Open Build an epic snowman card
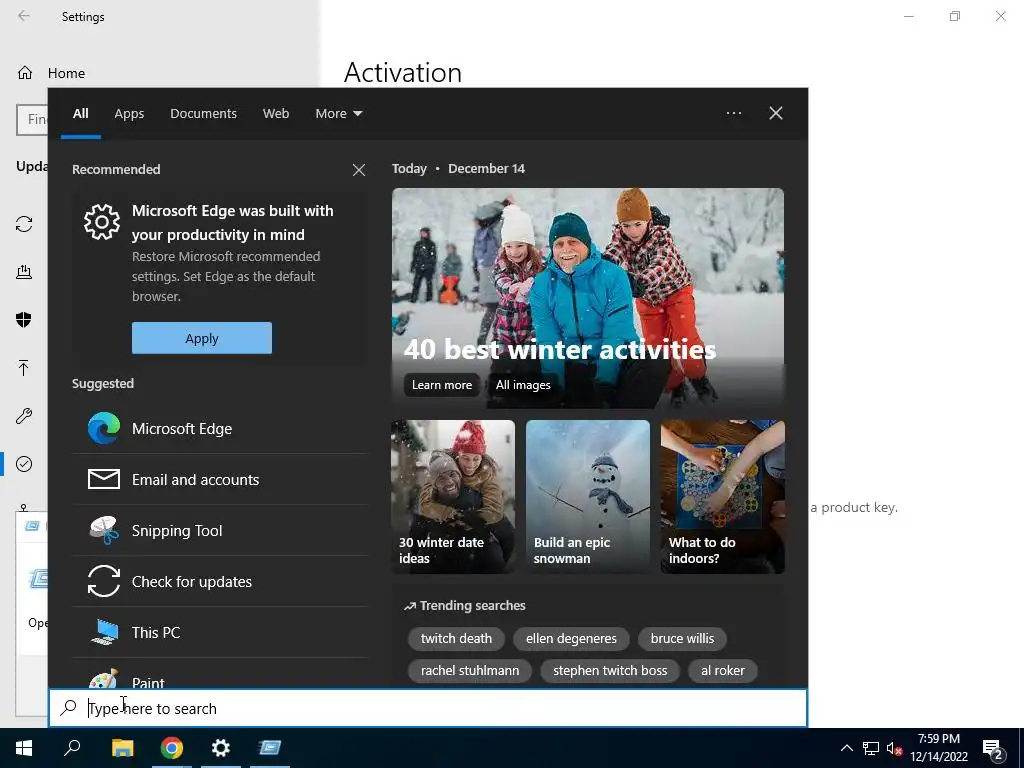 click(588, 497)
